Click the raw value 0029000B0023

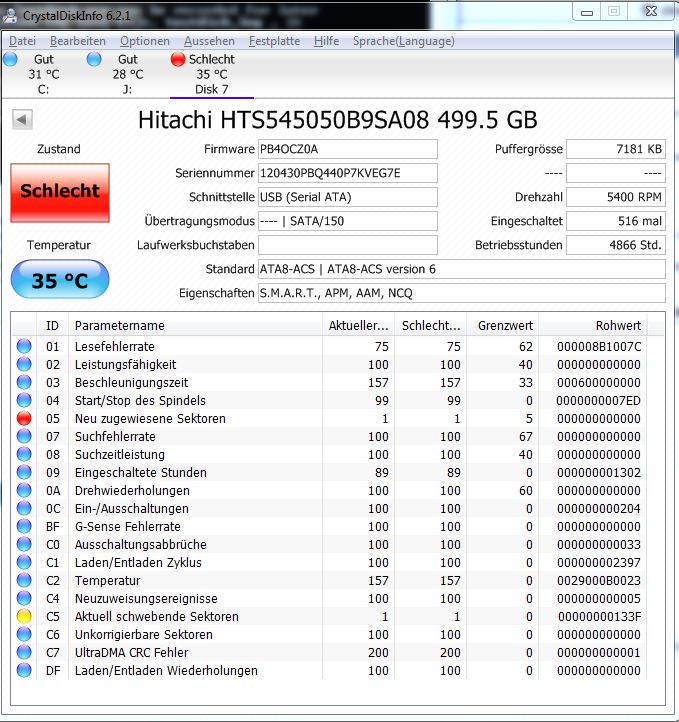pyautogui.click(x=599, y=581)
